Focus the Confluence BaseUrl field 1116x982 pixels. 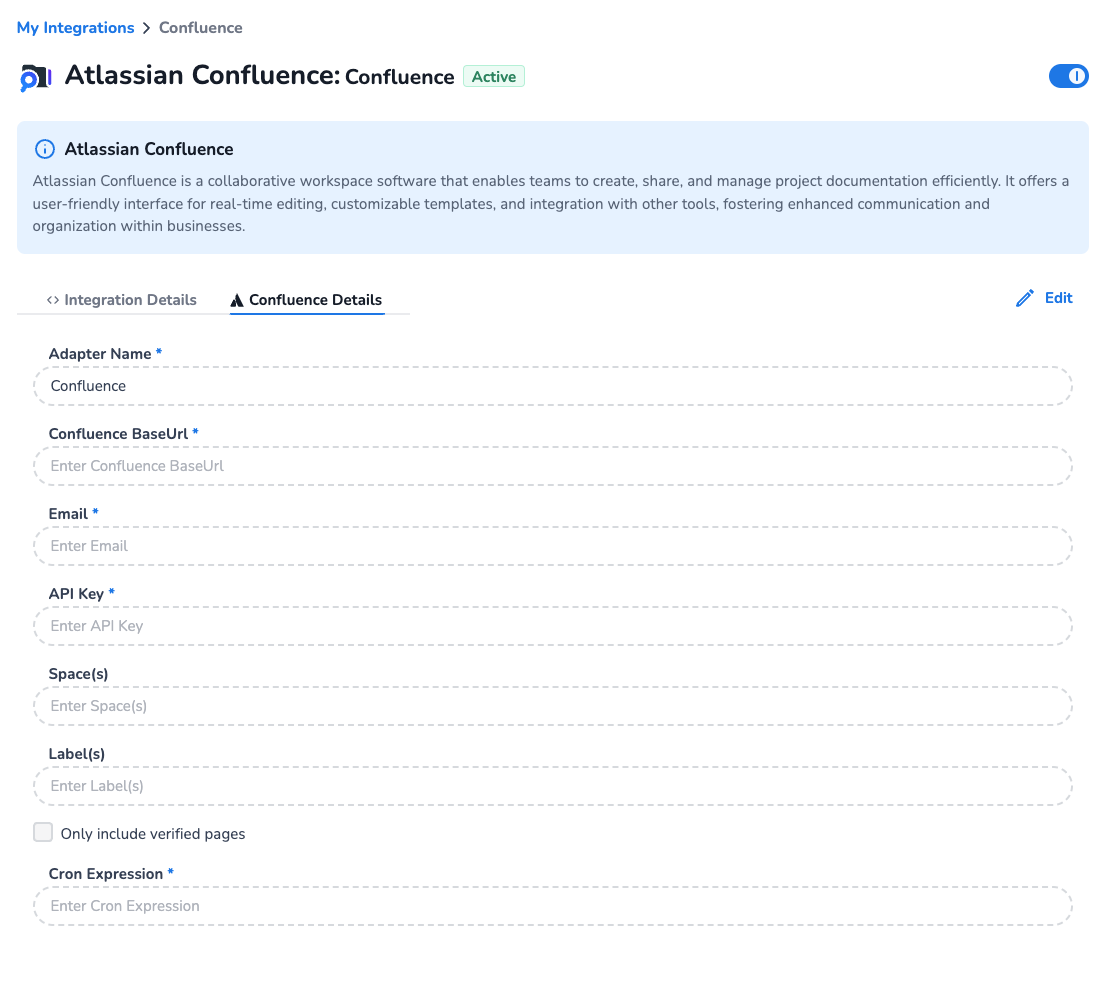click(553, 466)
